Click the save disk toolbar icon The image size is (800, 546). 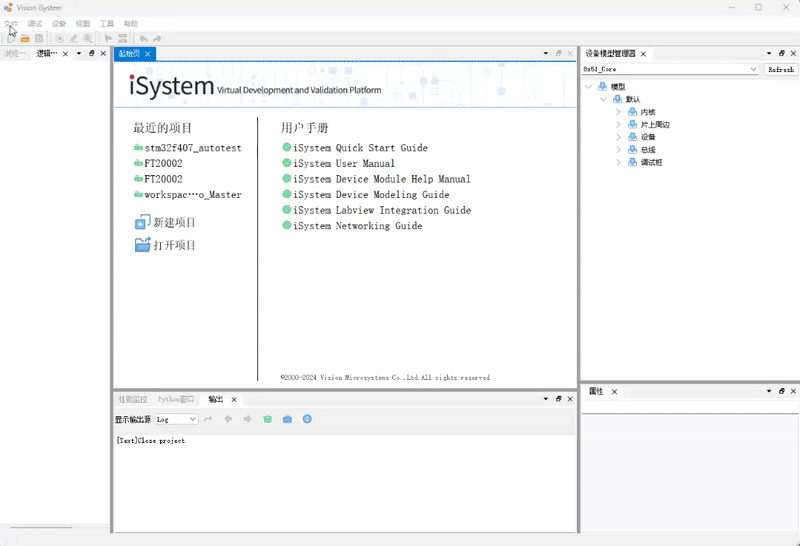coord(39,38)
